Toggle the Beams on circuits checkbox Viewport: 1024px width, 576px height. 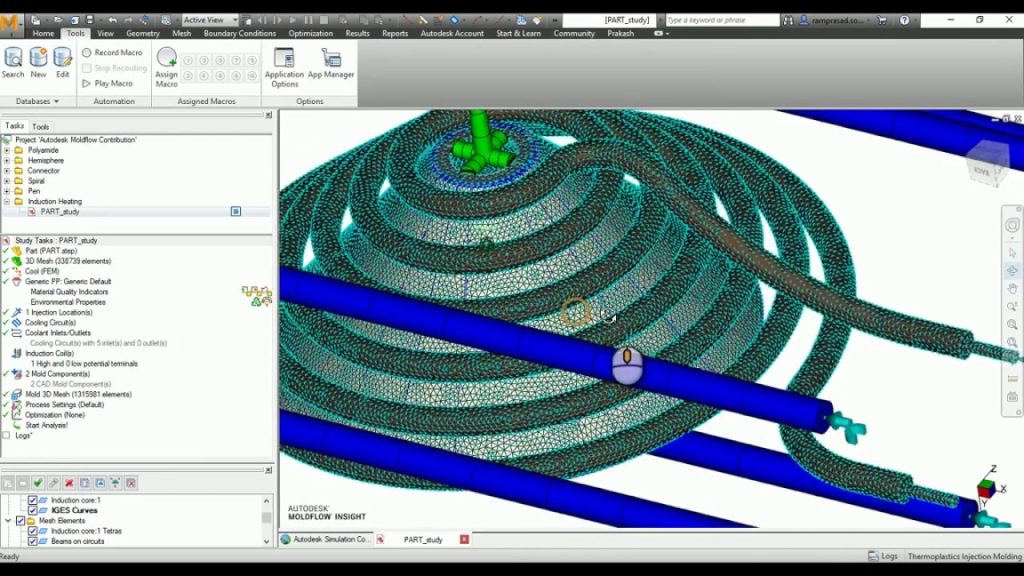tap(32, 541)
